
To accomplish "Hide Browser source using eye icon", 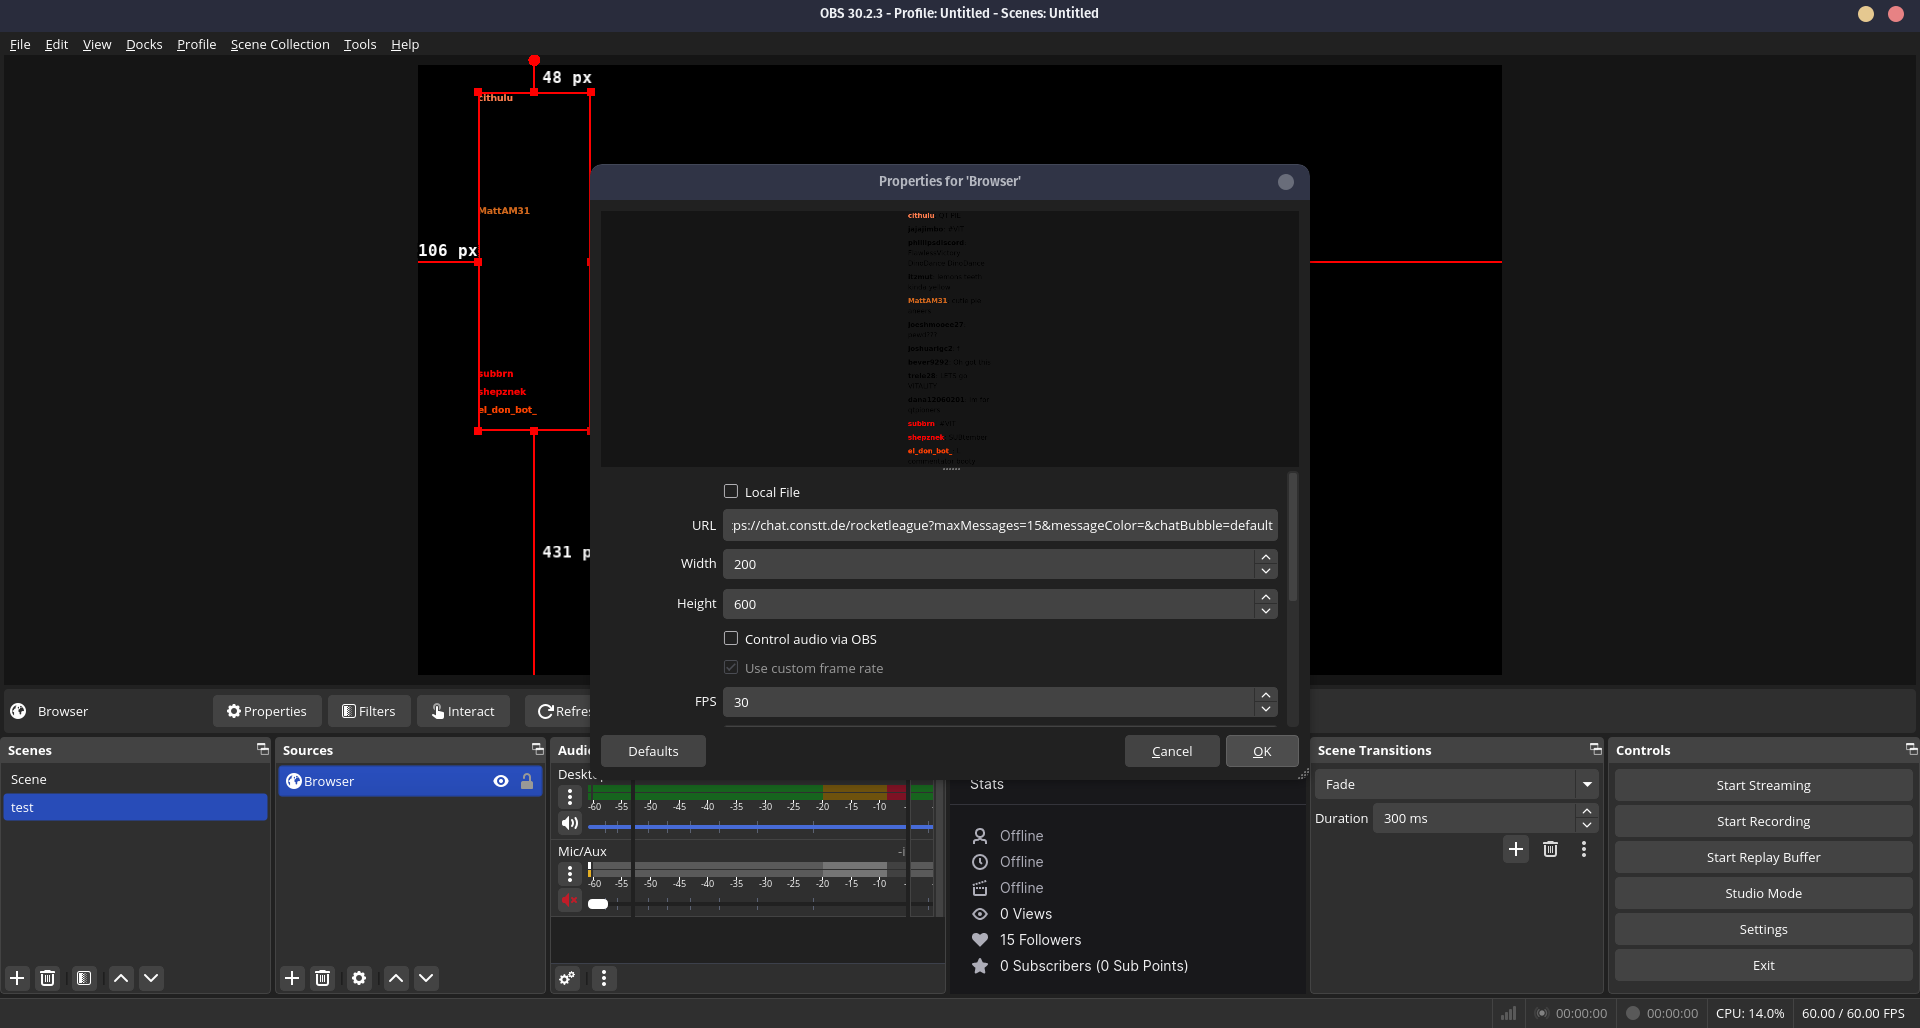I will 501,781.
